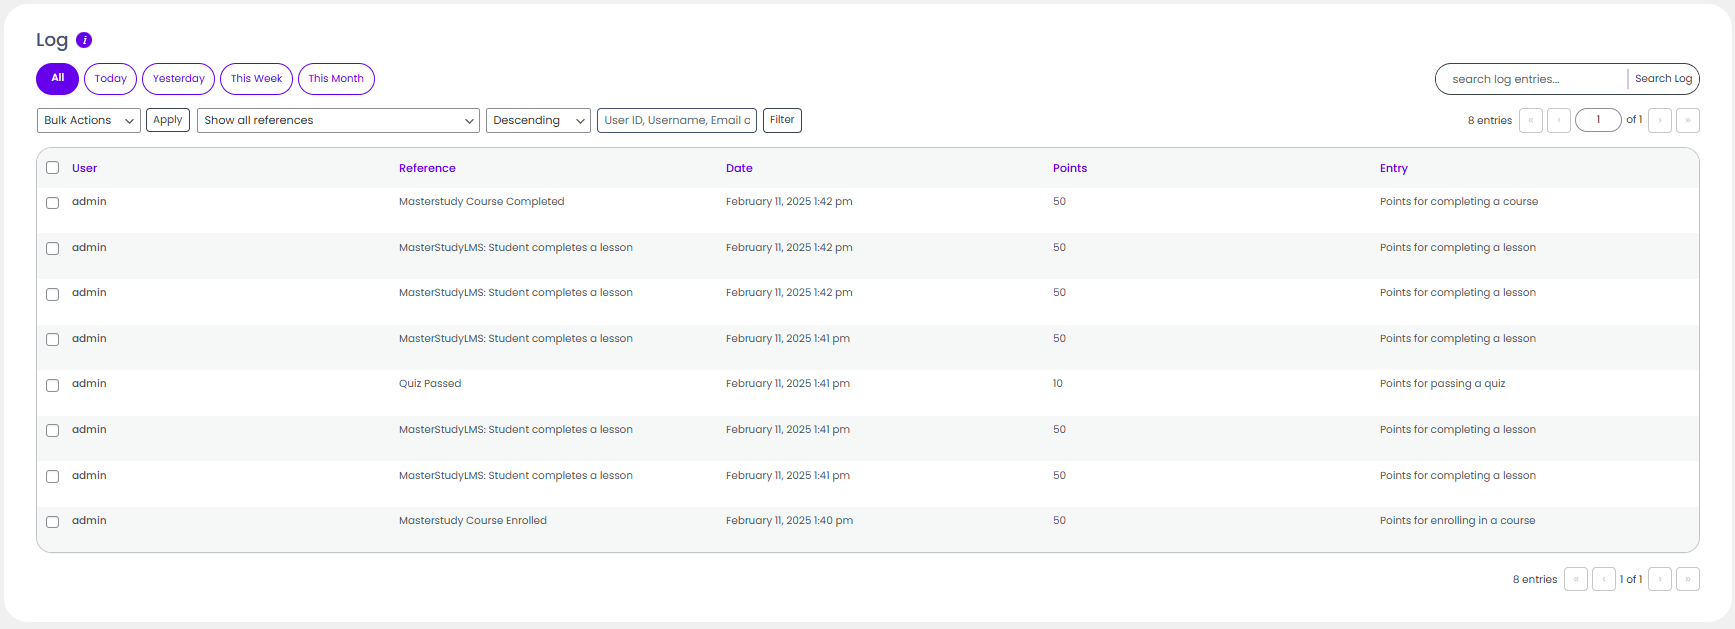Click last page arrow in bottom pagination
1735x629 pixels.
(x=1688, y=579)
